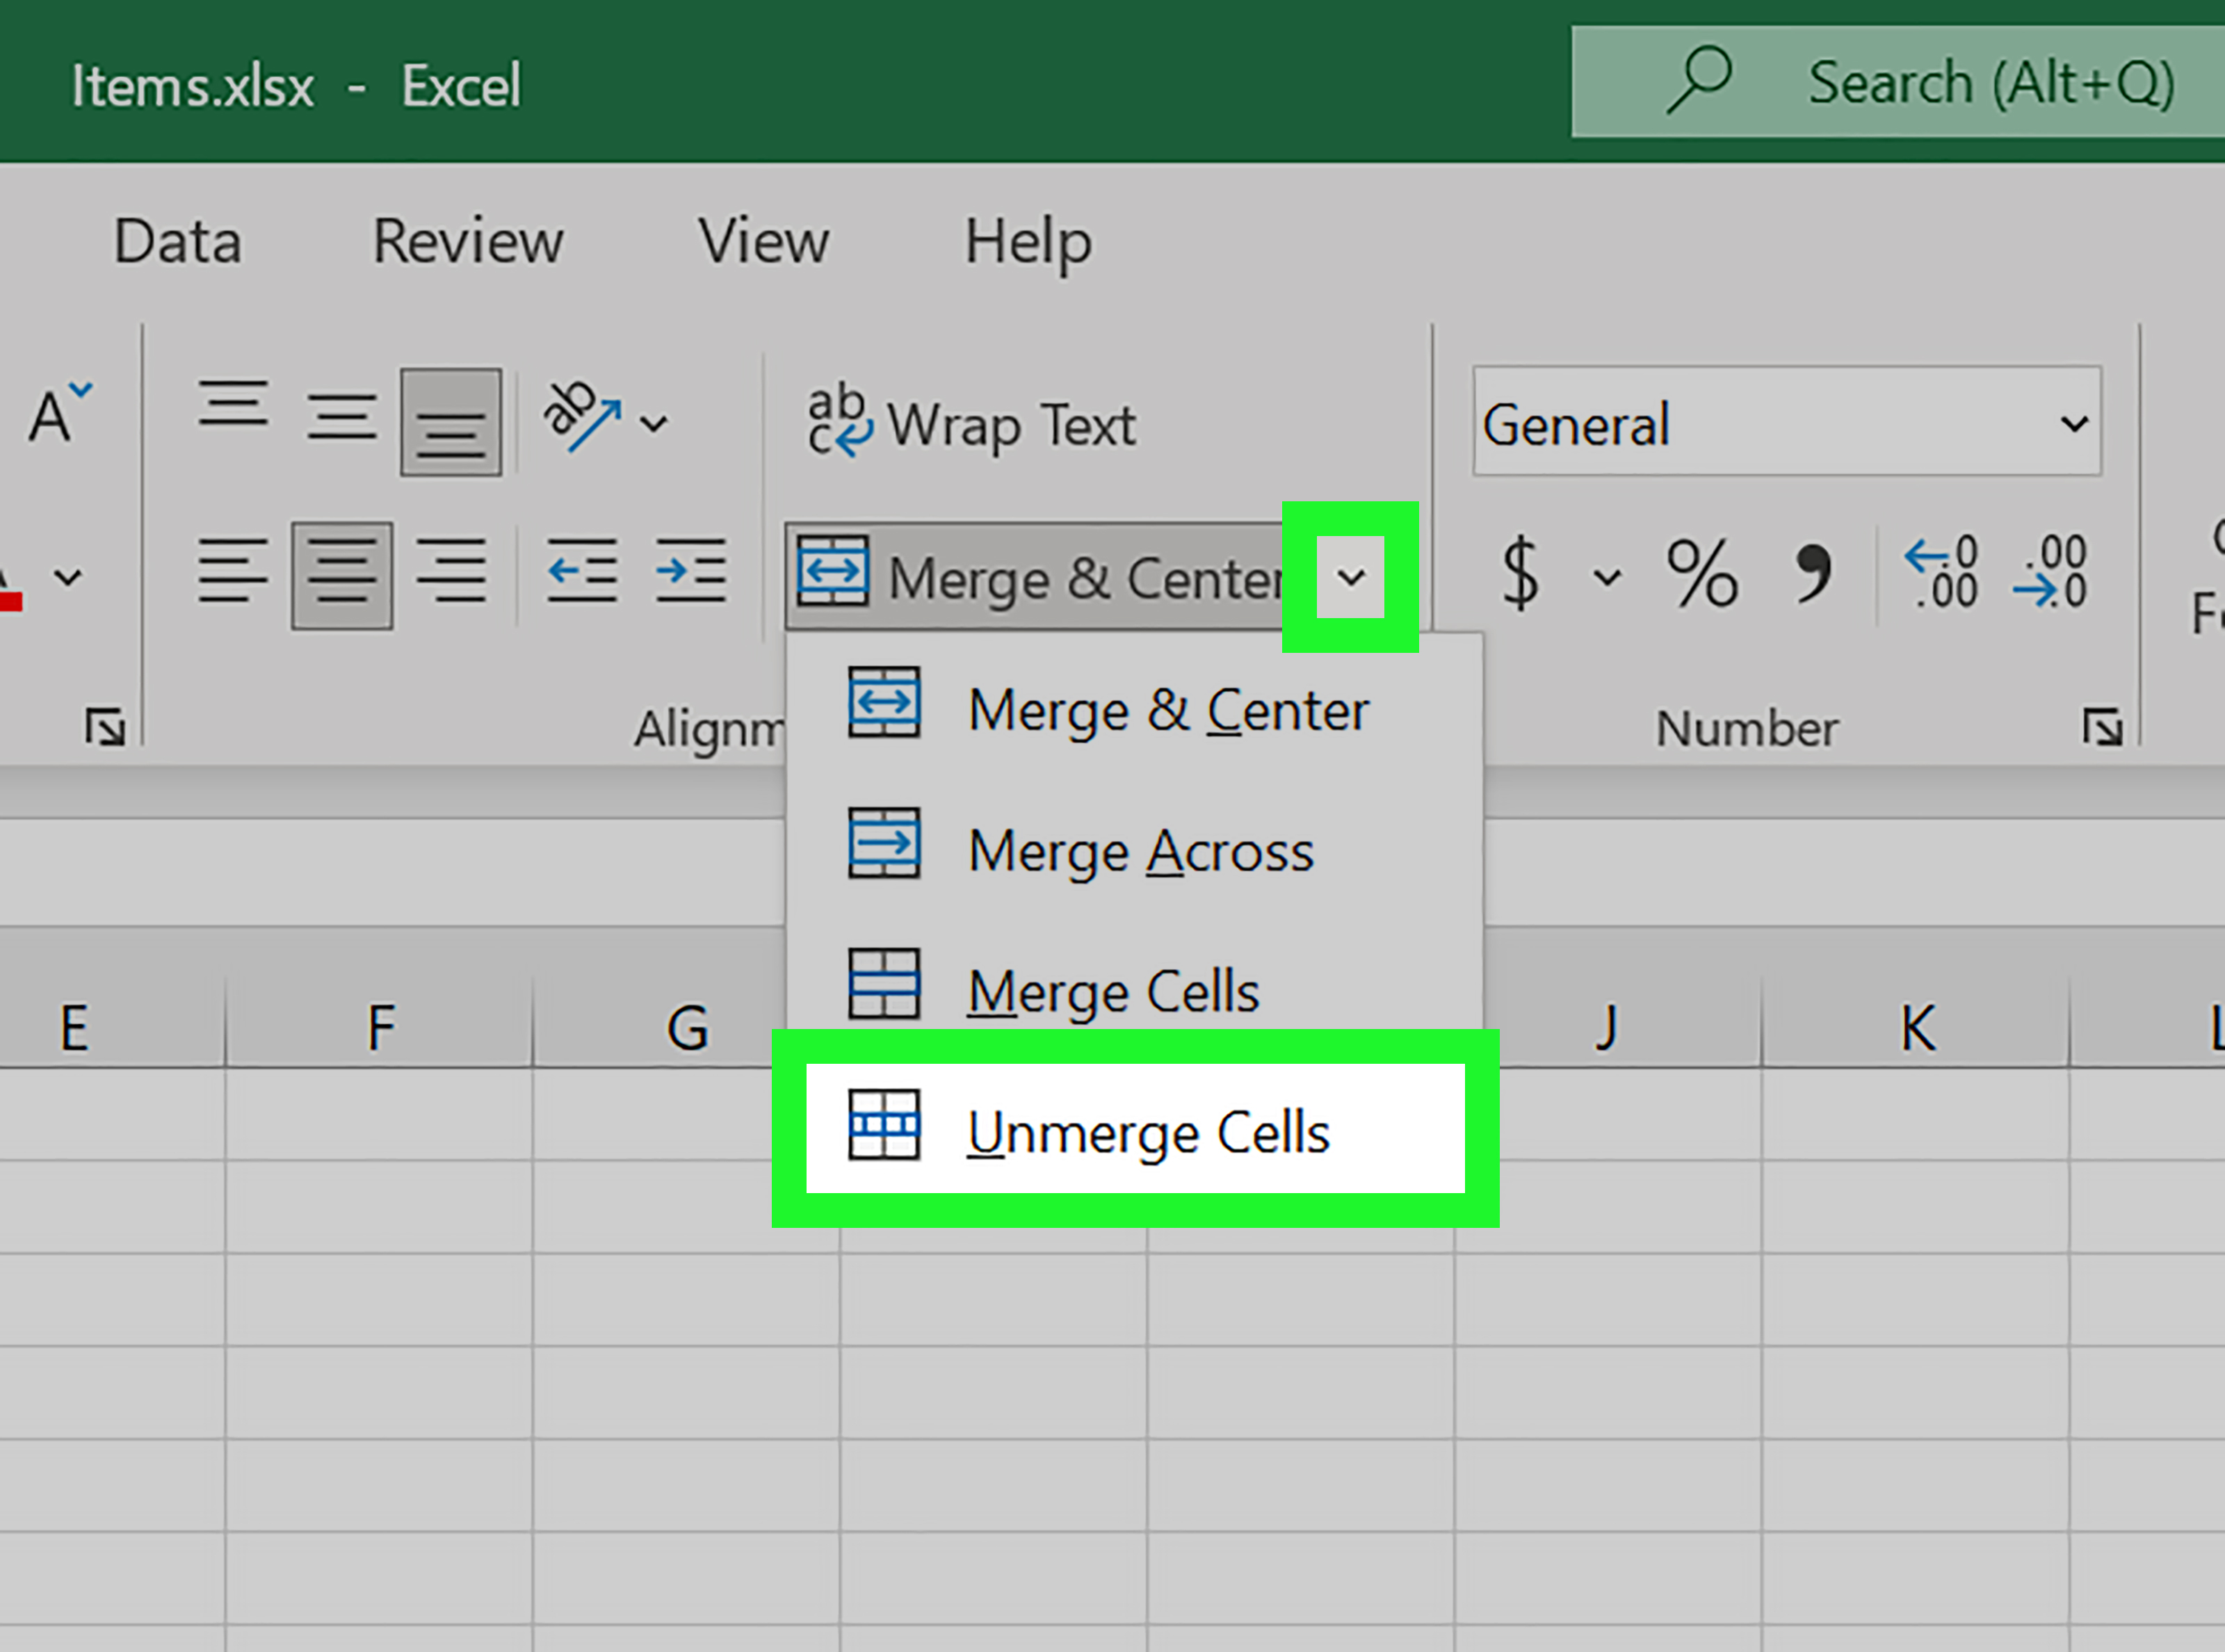Click the Data tab in ribbon
The height and width of the screenshot is (1652, 2225).
(177, 241)
